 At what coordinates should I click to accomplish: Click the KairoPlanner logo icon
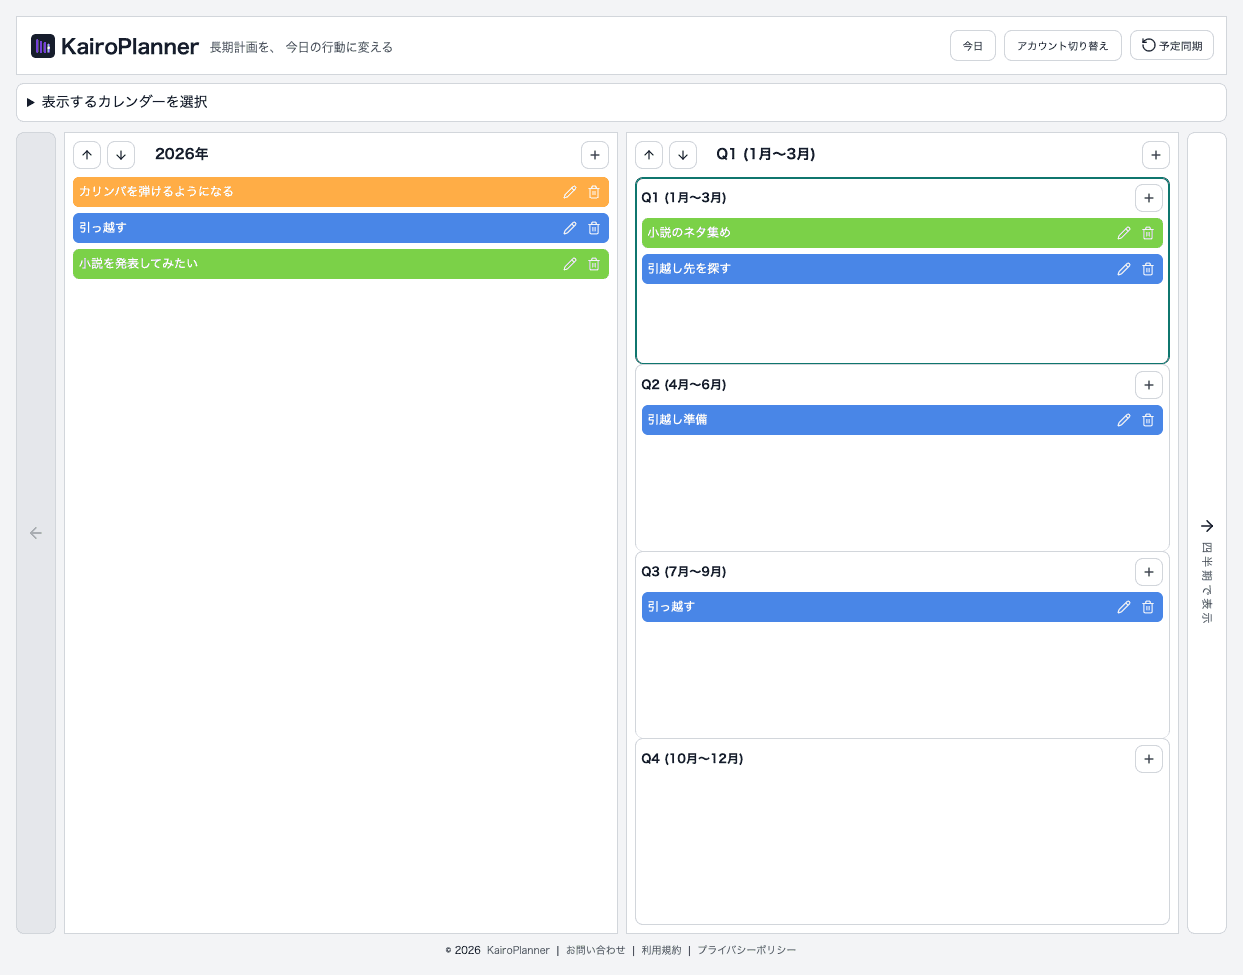click(40, 45)
